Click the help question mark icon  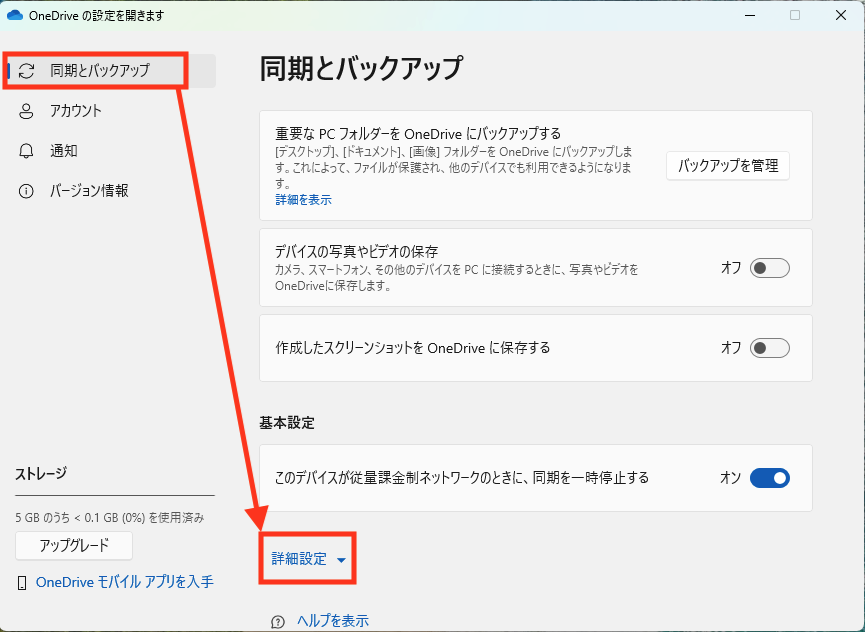pos(278,622)
